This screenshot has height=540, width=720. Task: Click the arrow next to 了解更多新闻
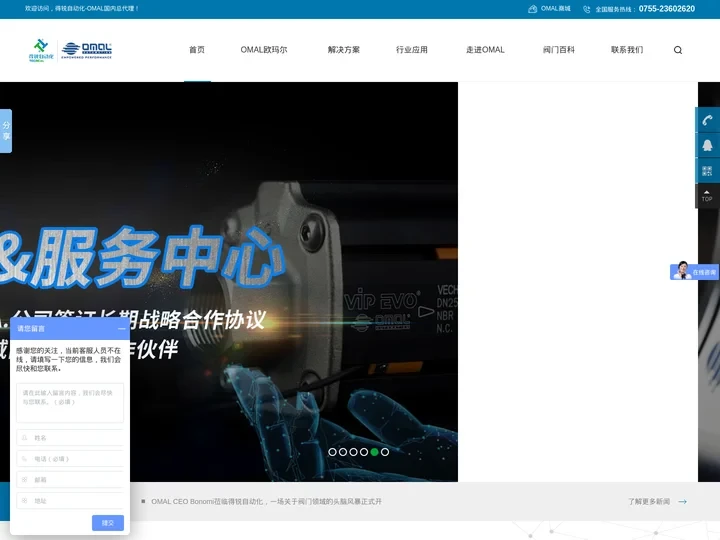coord(682,501)
